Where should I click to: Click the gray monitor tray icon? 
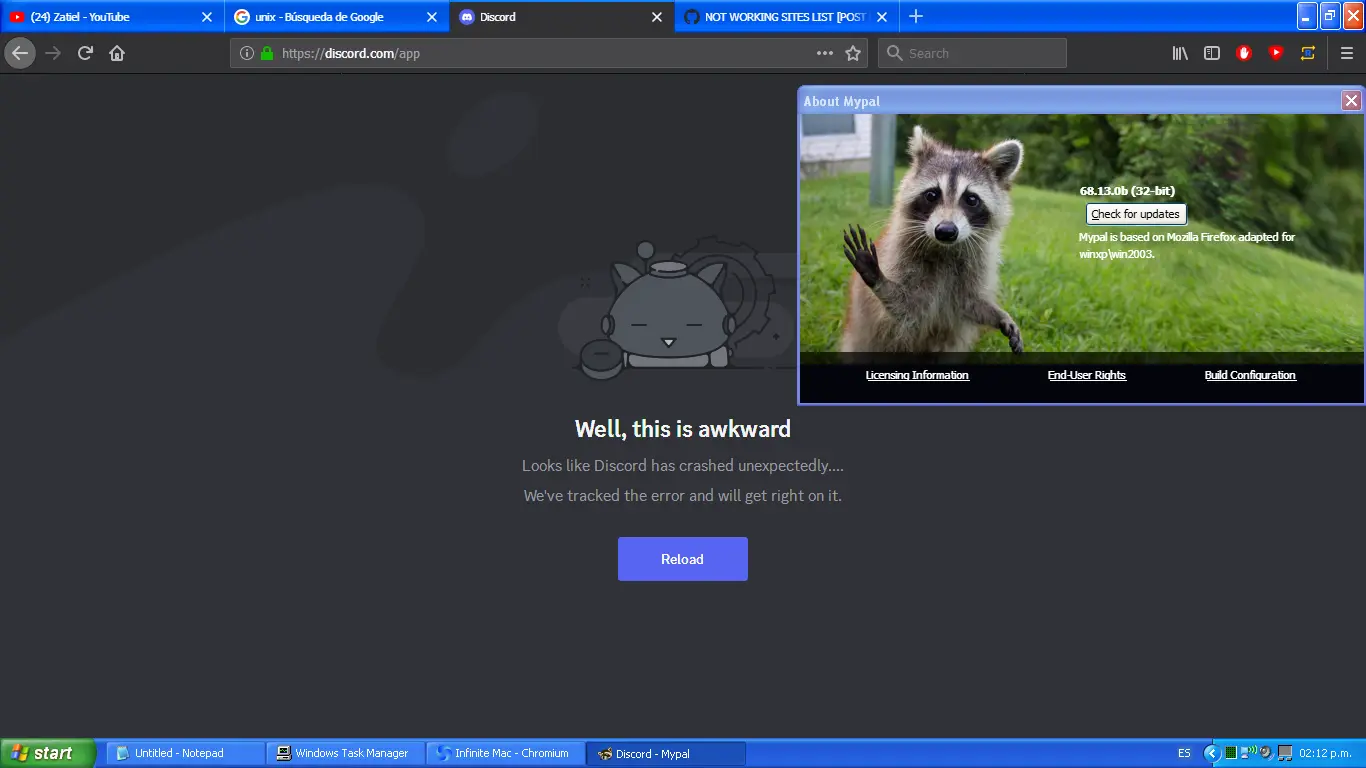(1285, 752)
